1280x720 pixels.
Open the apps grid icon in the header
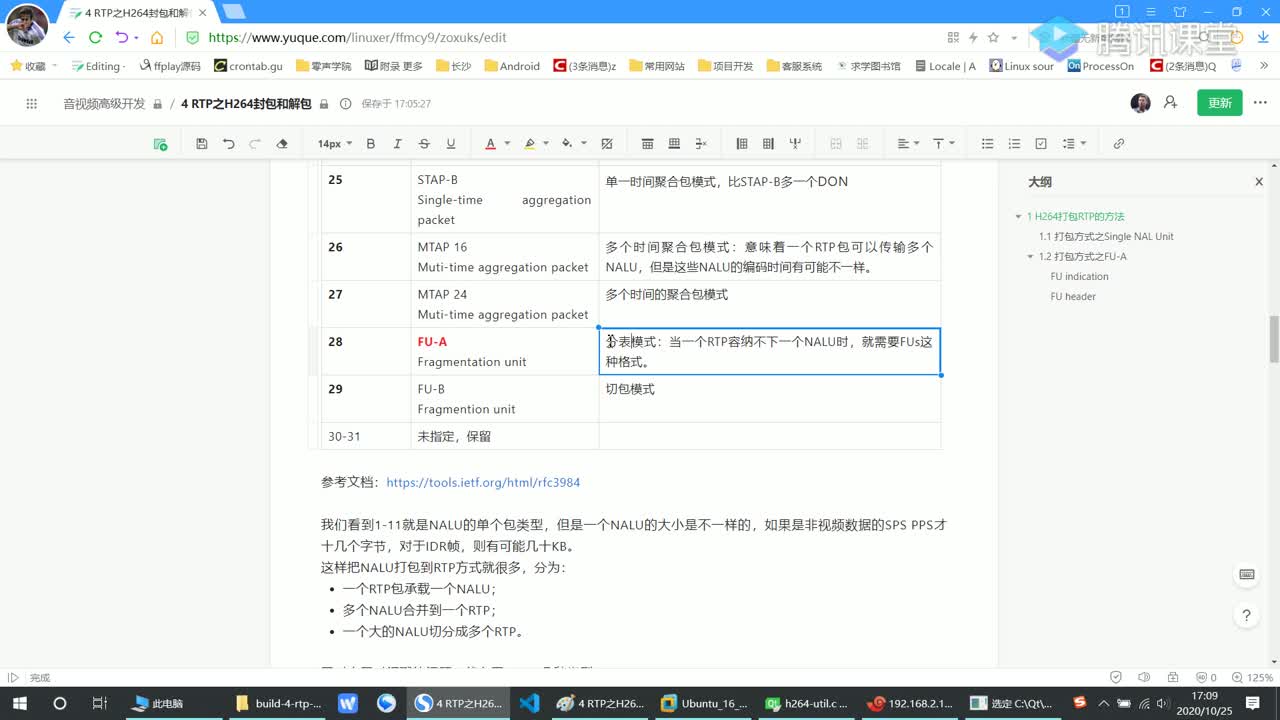(x=31, y=103)
